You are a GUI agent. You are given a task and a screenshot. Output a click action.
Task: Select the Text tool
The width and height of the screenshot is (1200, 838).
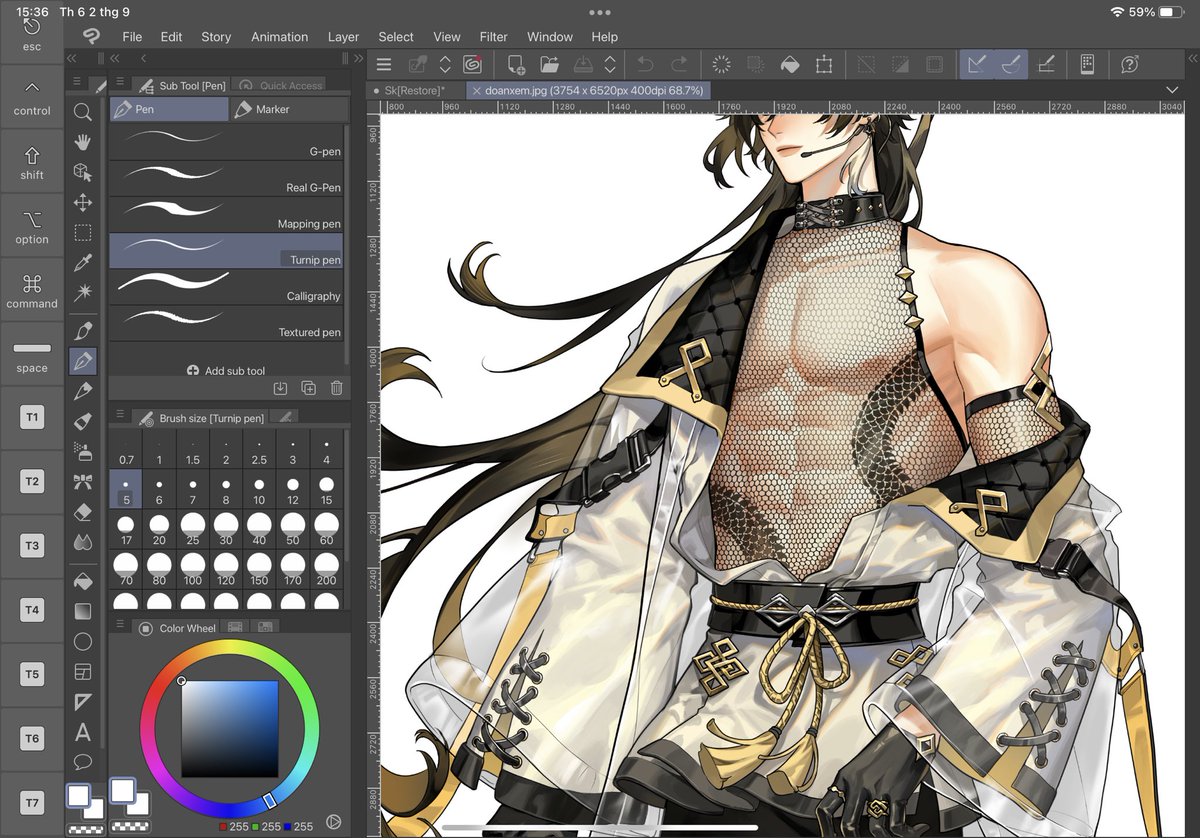pos(83,732)
